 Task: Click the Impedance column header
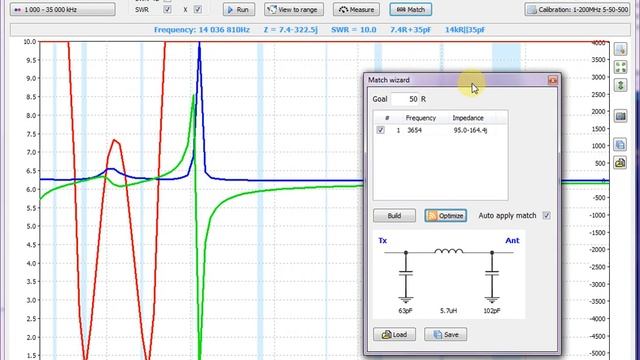[x=468, y=118]
